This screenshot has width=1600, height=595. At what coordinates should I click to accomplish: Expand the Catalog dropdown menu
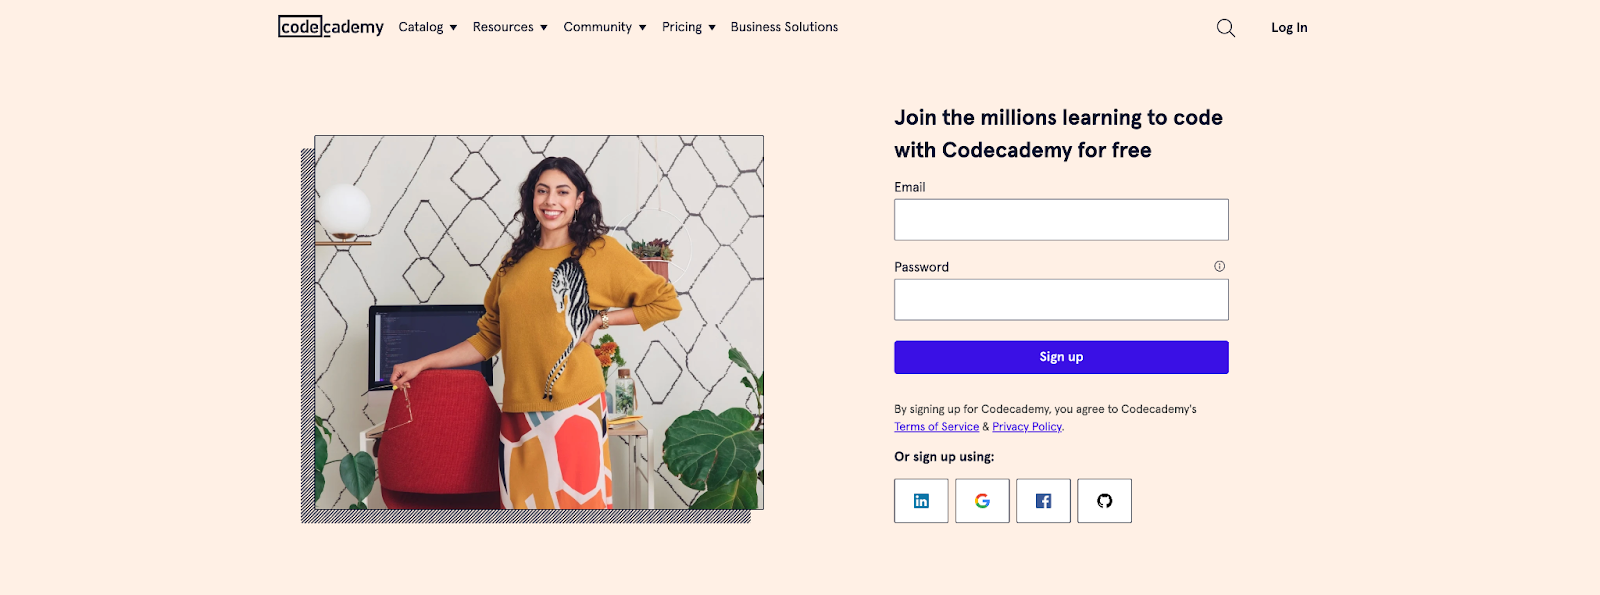(428, 27)
